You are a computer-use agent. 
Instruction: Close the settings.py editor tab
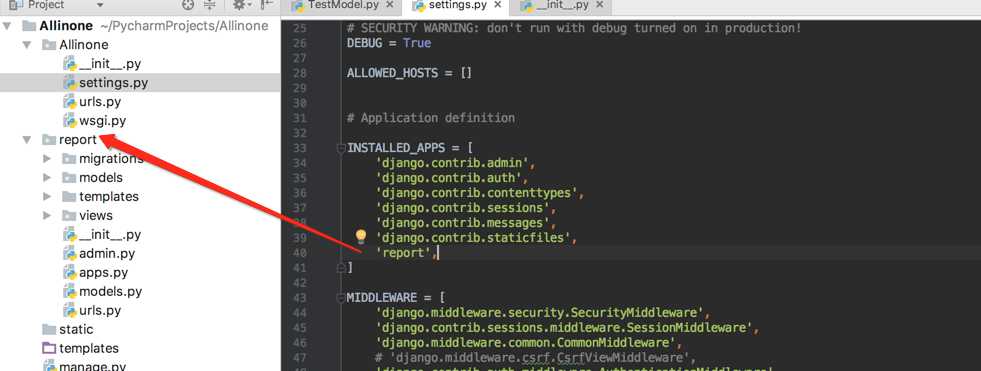tap(498, 5)
